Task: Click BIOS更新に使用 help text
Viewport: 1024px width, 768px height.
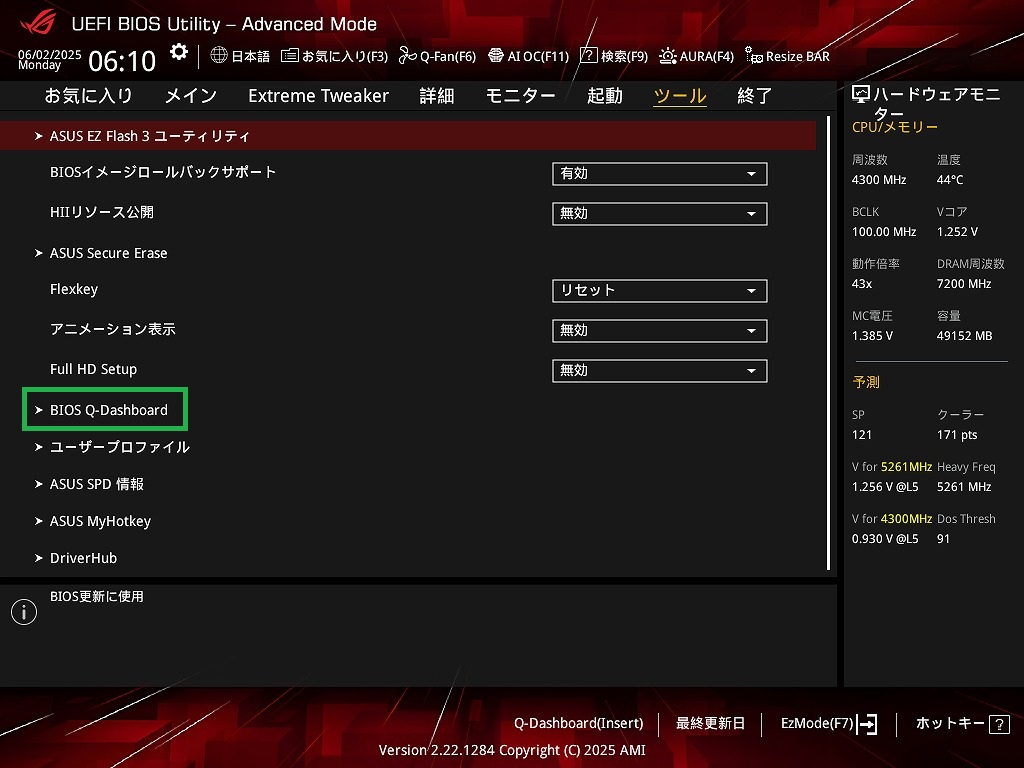Action: pos(97,596)
